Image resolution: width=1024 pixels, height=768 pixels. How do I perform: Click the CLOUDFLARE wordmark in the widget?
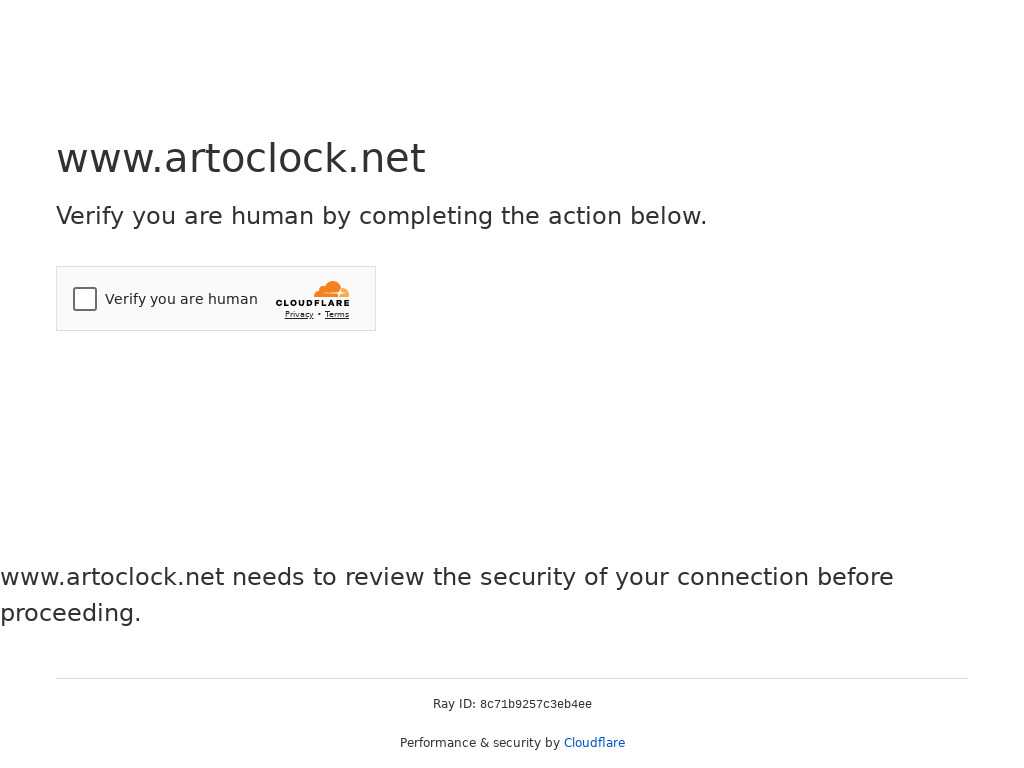(313, 303)
